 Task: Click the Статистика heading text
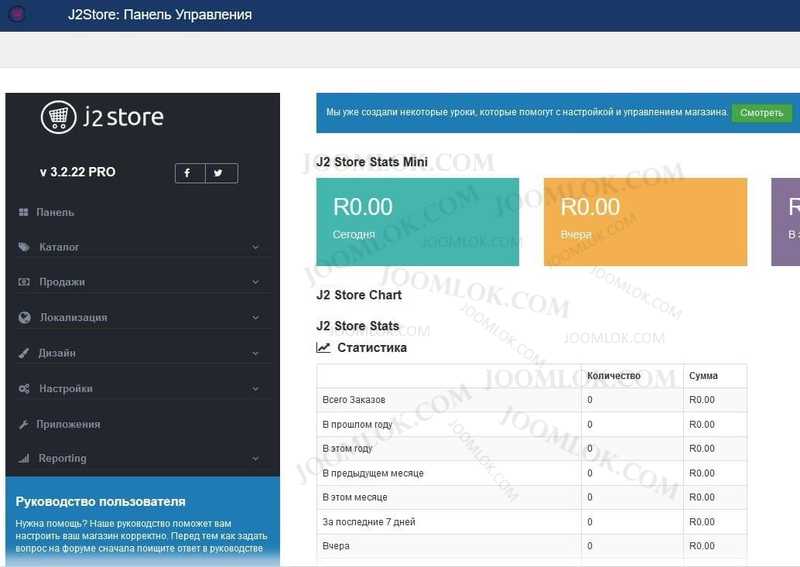point(372,348)
